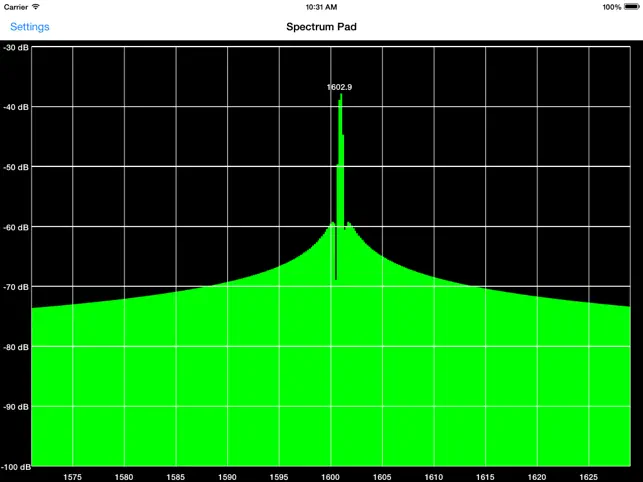Tap the 100% battery percentage text
The width and height of the screenshot is (643, 482).
point(612,7)
